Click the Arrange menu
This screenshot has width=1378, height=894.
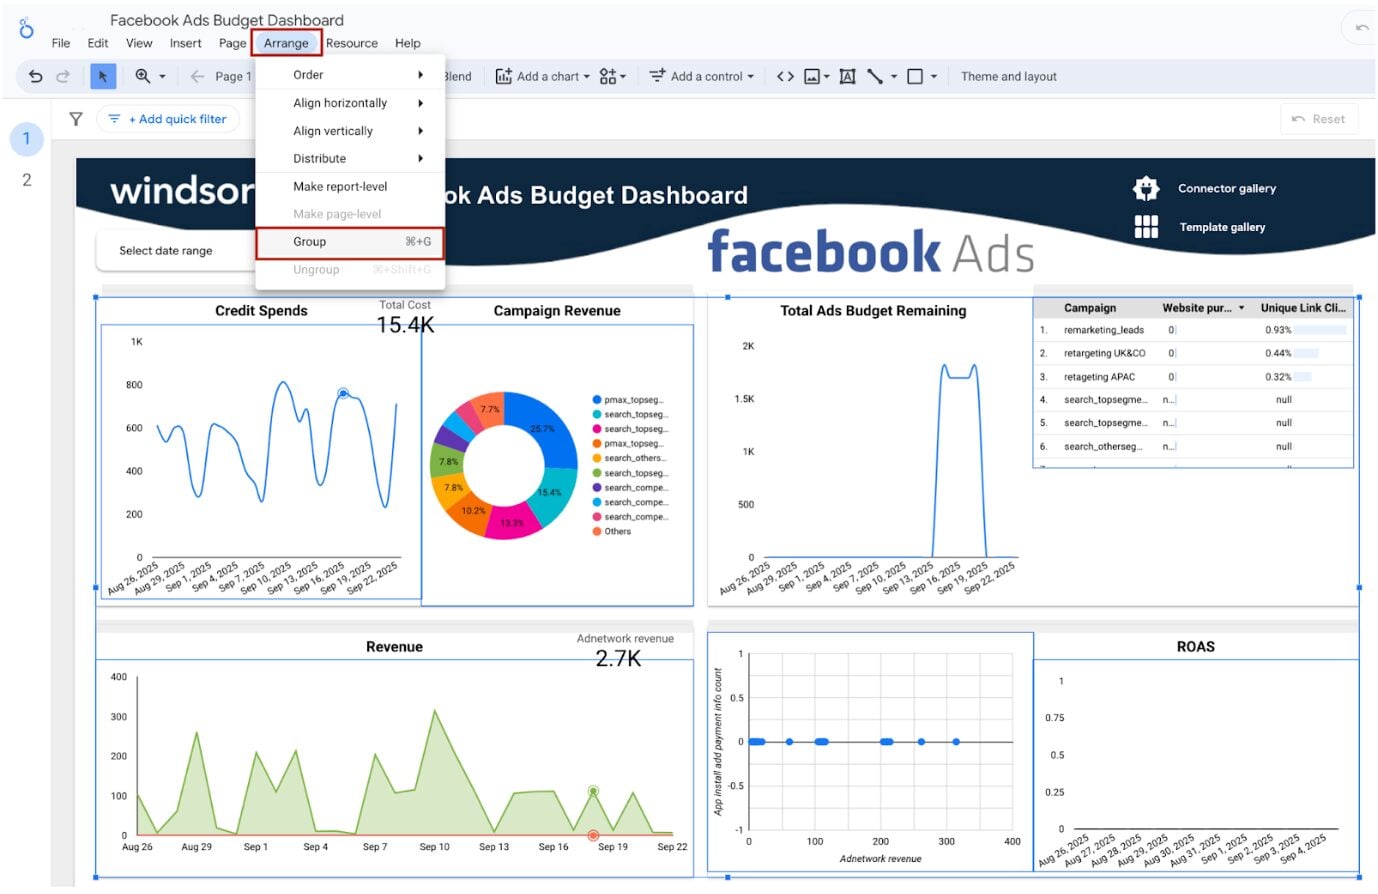coord(286,43)
